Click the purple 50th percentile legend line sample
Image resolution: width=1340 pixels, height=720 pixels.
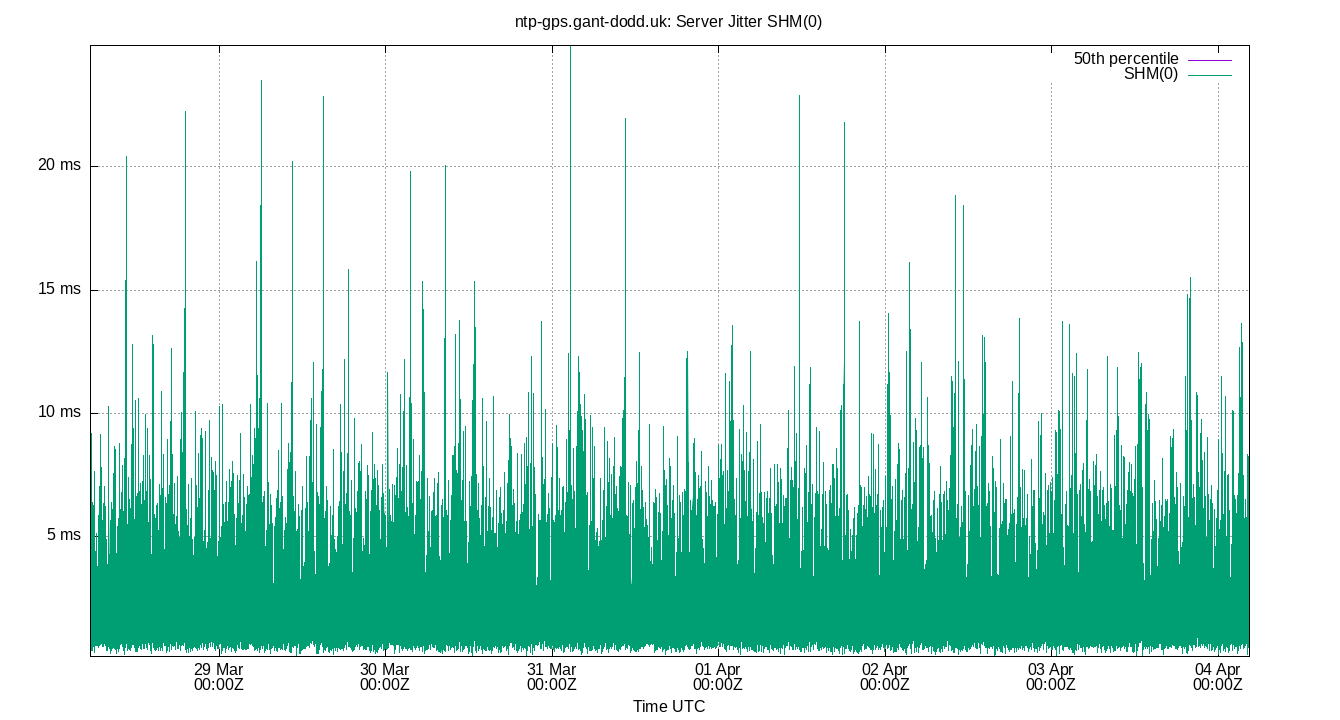coord(1210,58)
